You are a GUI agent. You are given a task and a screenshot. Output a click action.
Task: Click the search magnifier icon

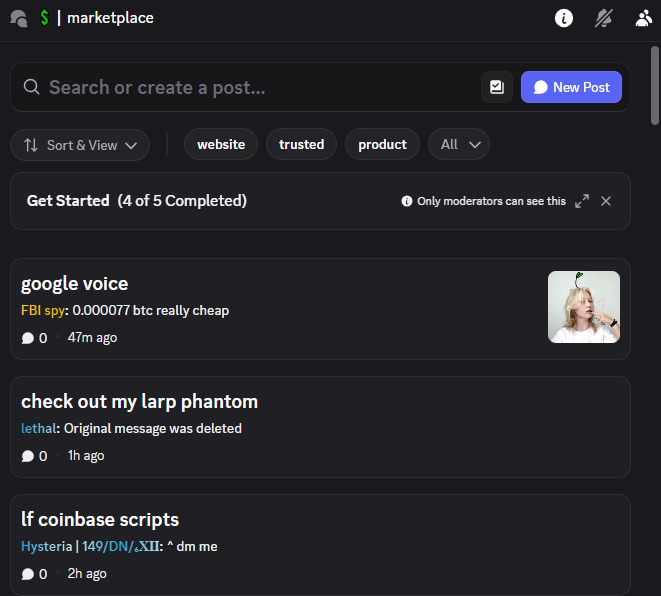tap(31, 87)
